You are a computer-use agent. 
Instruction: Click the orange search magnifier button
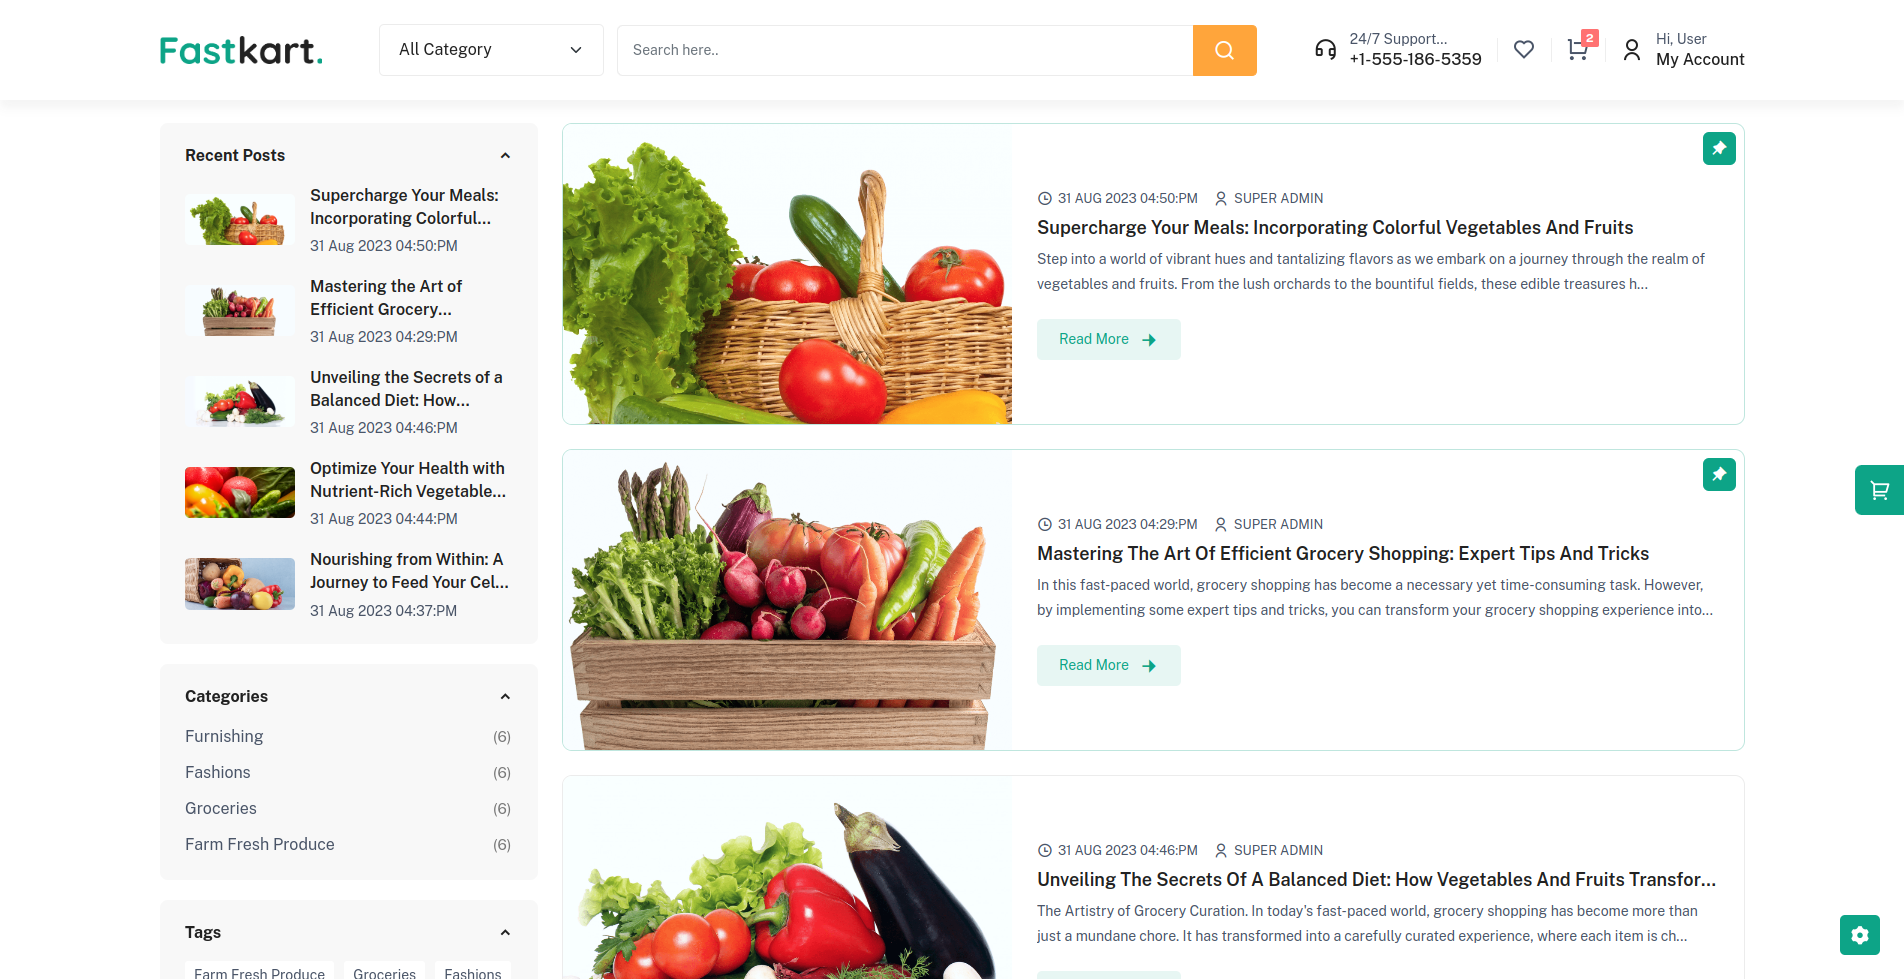click(1224, 50)
